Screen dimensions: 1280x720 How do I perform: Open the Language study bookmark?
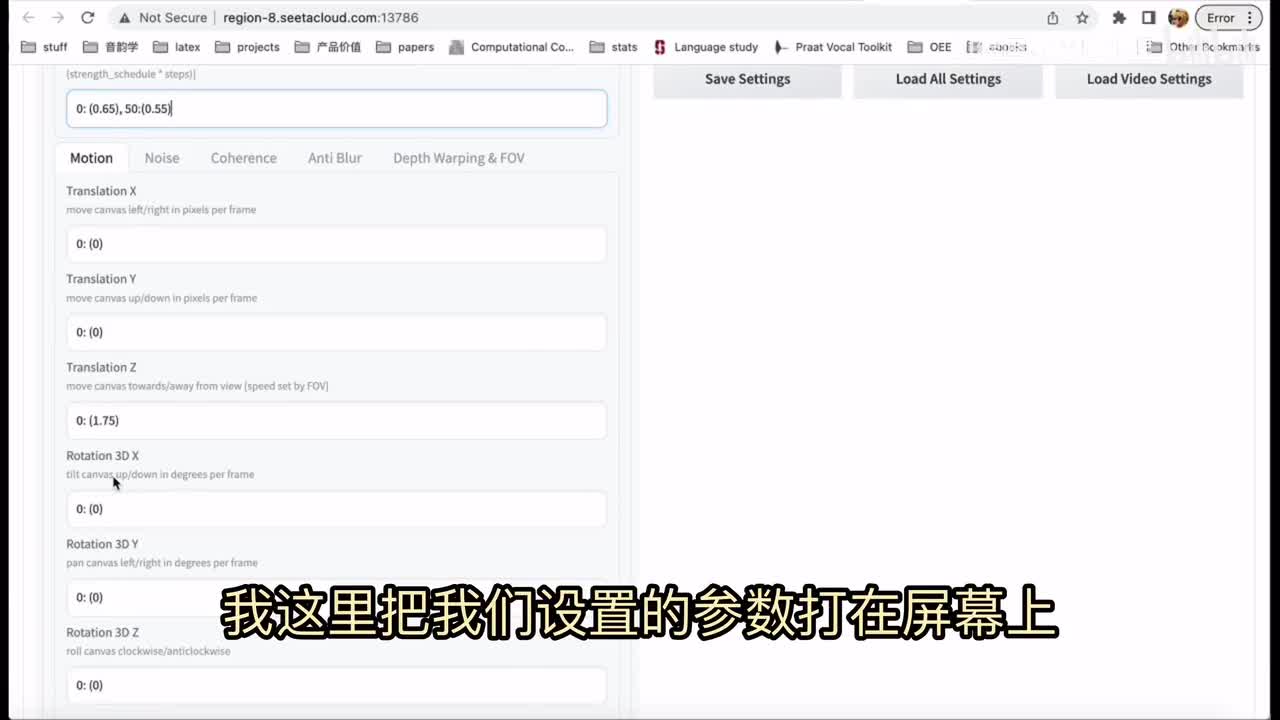706,47
